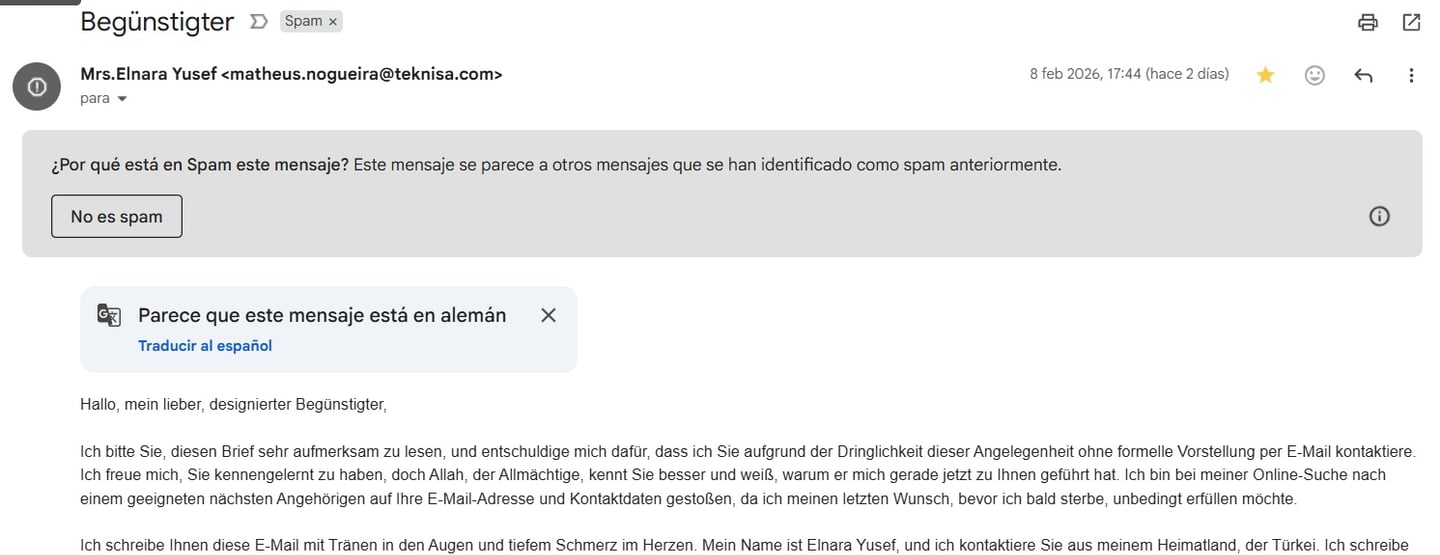
Task: Click 'Traducir al español' link
Action: pyautogui.click(x=205, y=346)
